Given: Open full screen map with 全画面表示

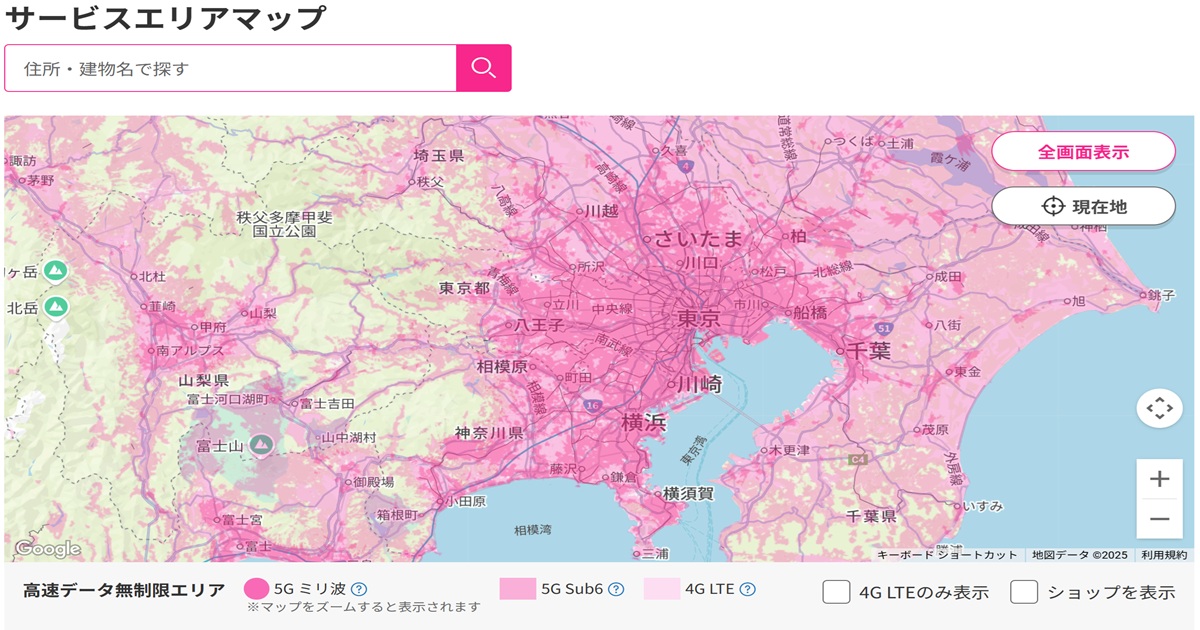Looking at the screenshot, I should point(1083,152).
